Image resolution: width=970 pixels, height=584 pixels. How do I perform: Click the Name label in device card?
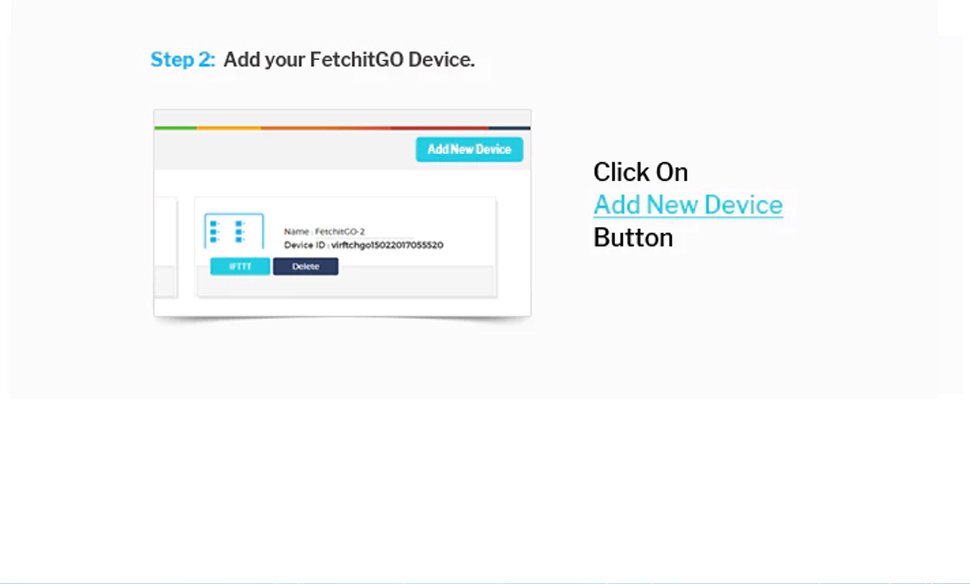[298, 231]
